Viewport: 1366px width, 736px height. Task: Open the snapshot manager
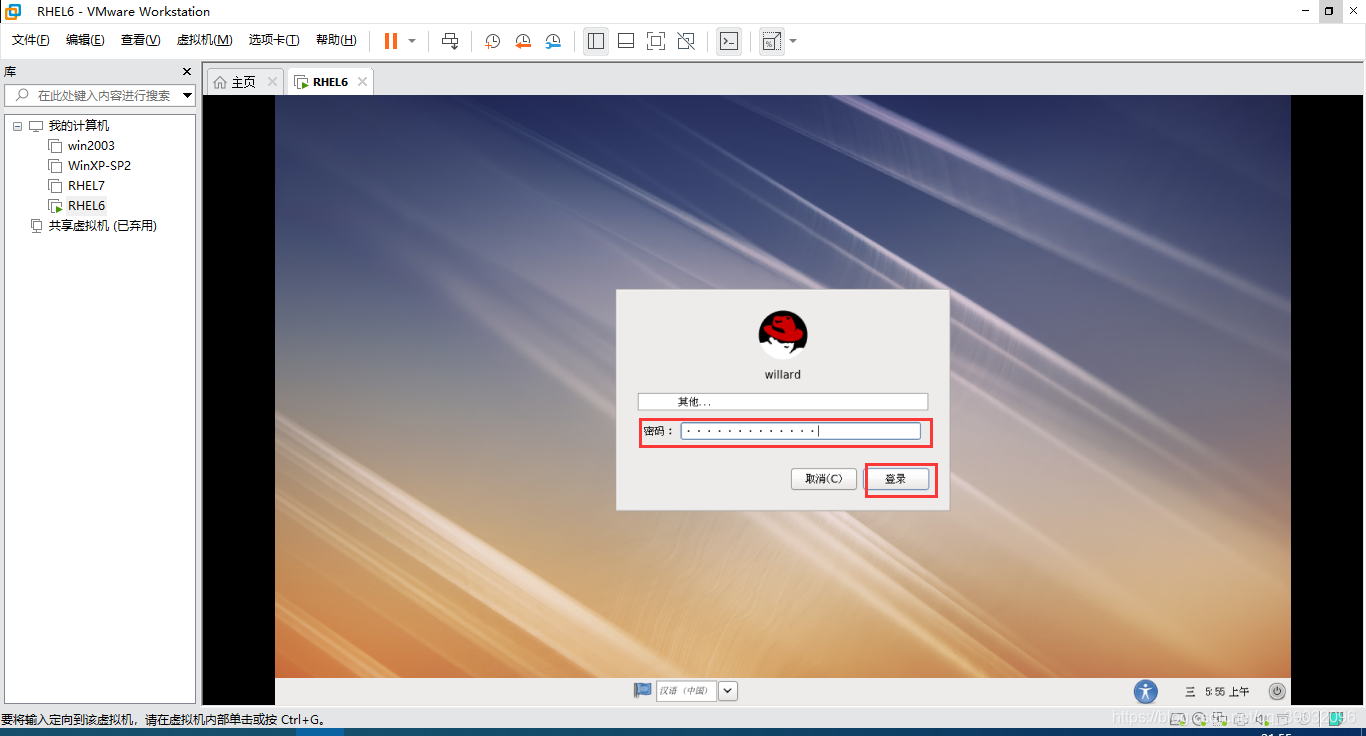coord(553,41)
